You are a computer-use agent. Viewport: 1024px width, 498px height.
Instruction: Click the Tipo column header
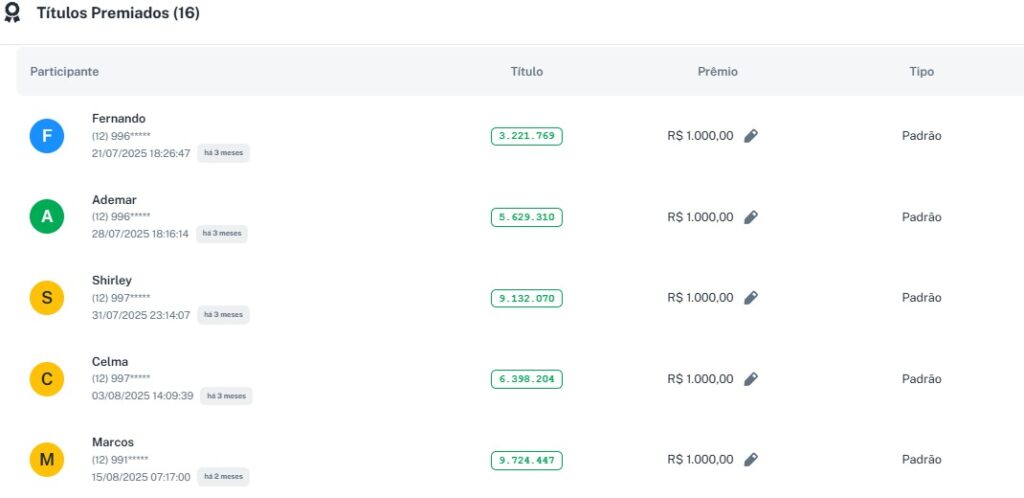pyautogui.click(x=921, y=72)
